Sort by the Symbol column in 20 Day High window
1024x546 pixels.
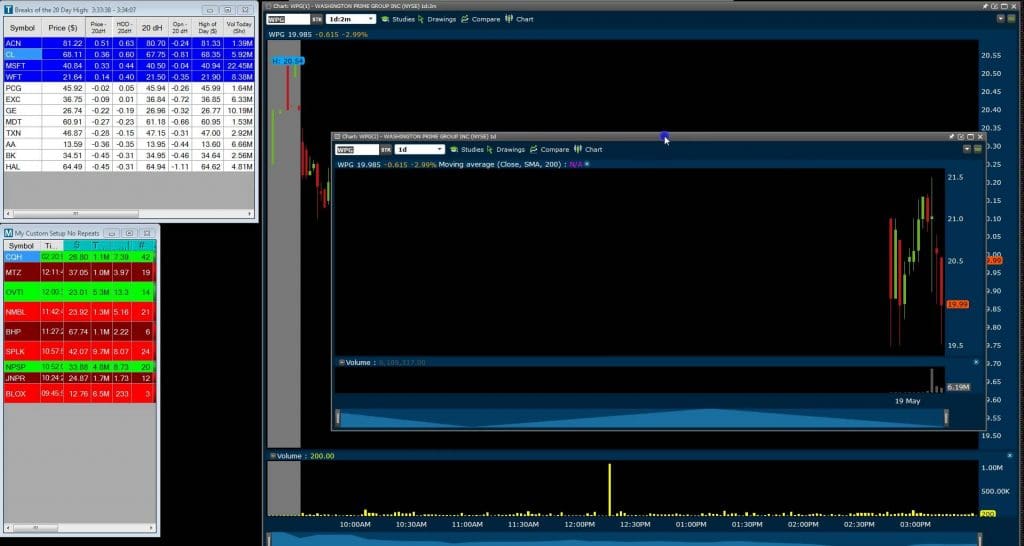tap(22, 27)
